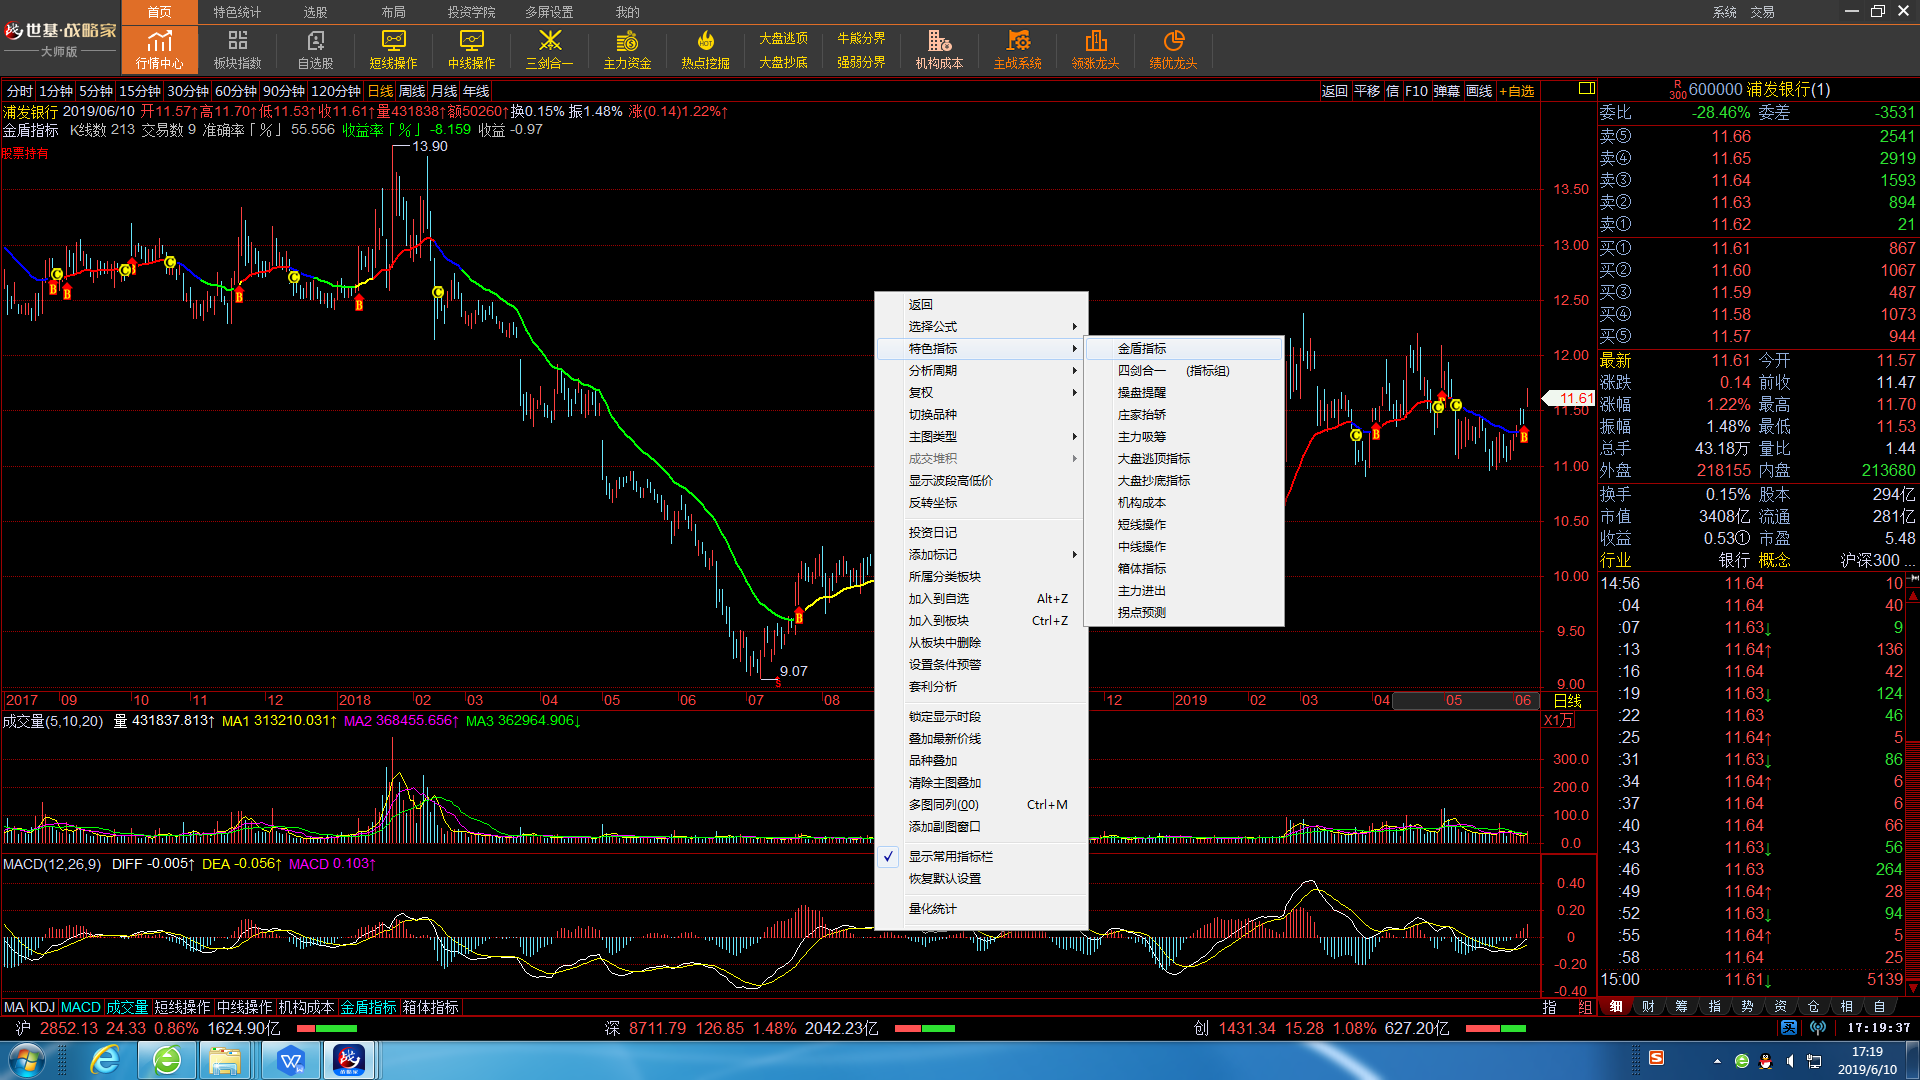Click the 大盘逃顶 toolbar button
This screenshot has height=1080, width=1920.
[x=783, y=38]
